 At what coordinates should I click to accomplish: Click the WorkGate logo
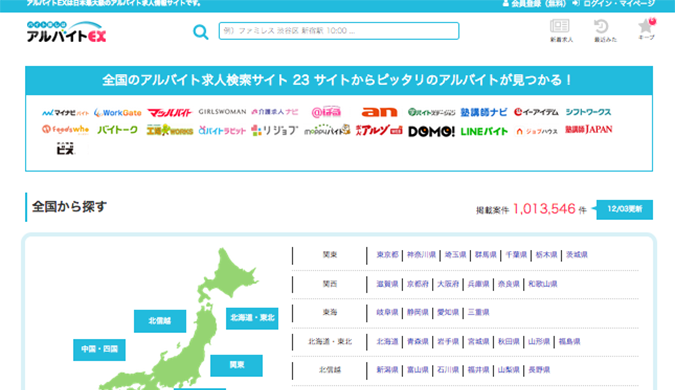tap(118, 113)
